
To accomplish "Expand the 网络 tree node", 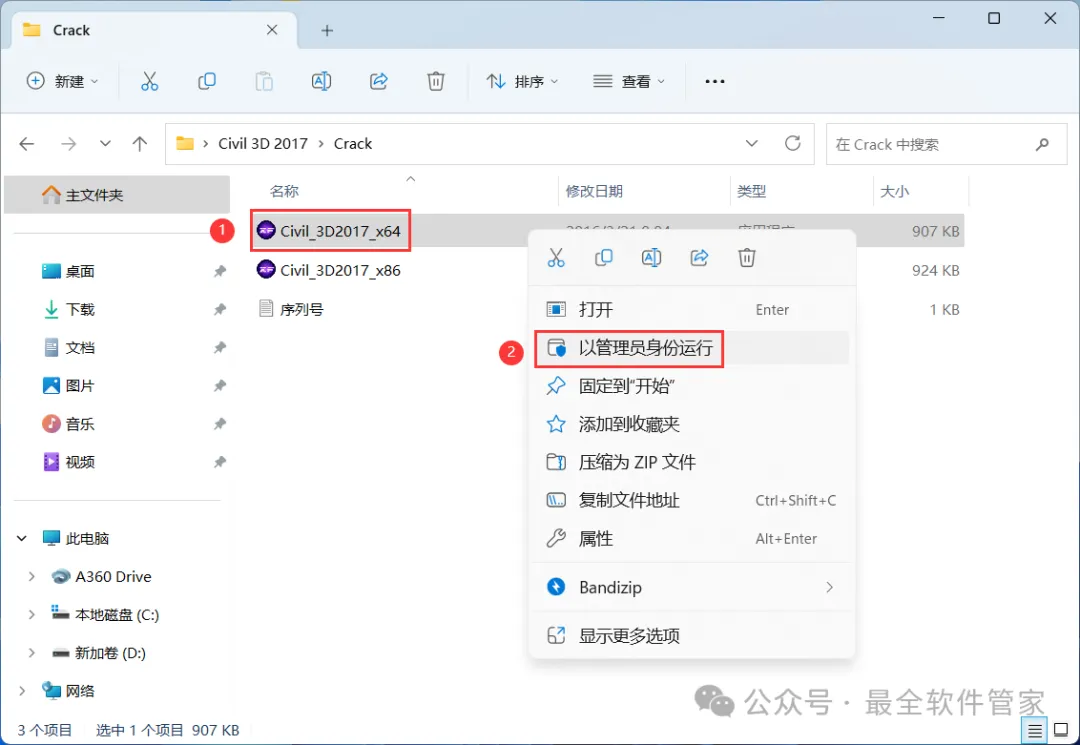I will [22, 691].
